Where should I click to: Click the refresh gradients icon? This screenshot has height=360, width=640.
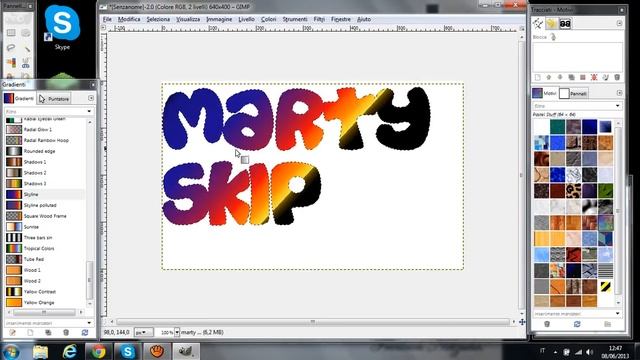[84, 333]
